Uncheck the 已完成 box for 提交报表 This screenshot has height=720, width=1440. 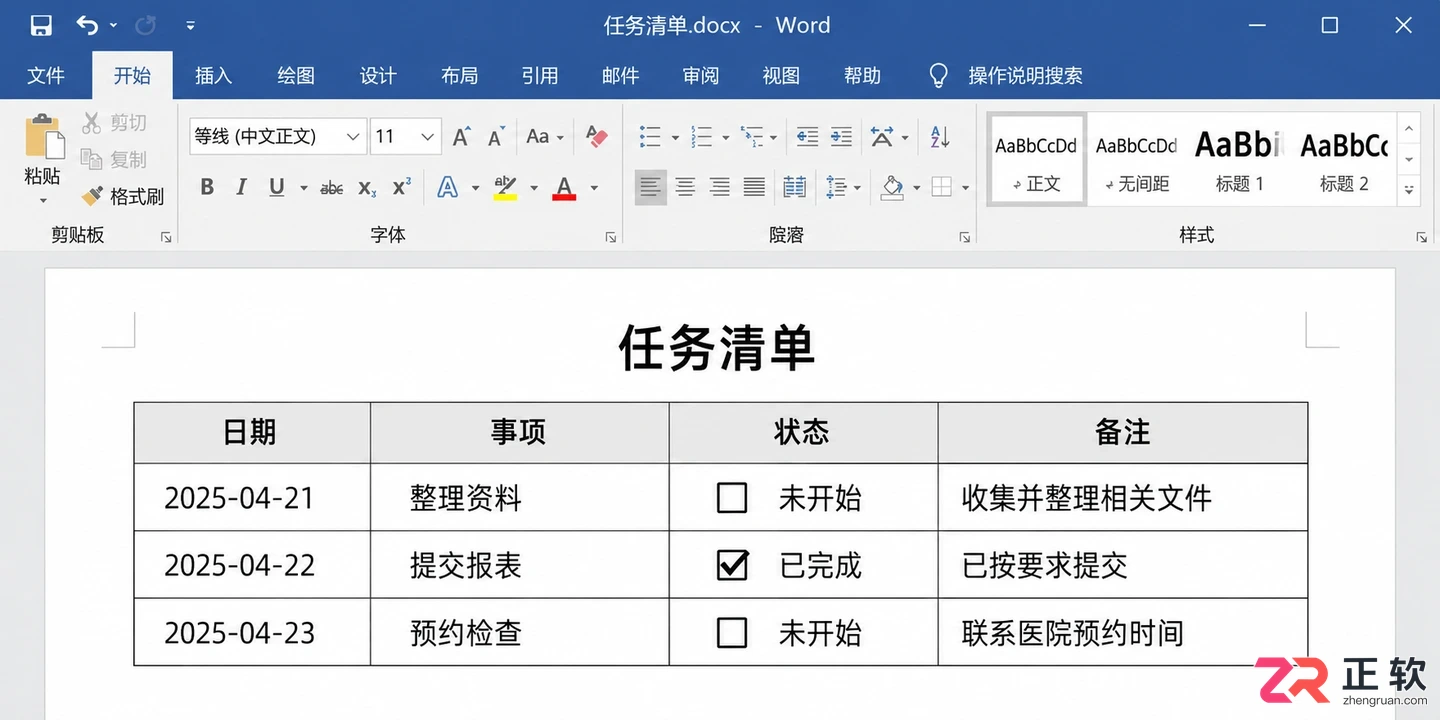coord(732,565)
